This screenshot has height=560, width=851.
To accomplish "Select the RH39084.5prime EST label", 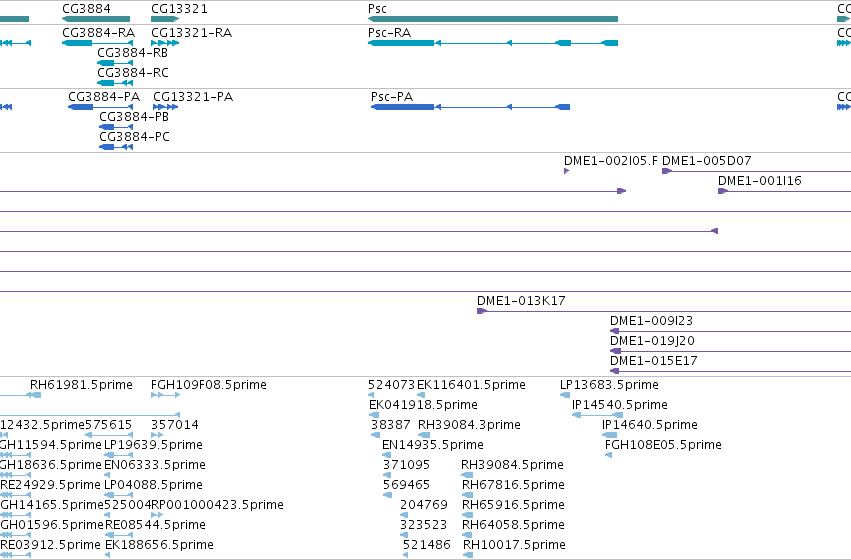I will [512, 465].
